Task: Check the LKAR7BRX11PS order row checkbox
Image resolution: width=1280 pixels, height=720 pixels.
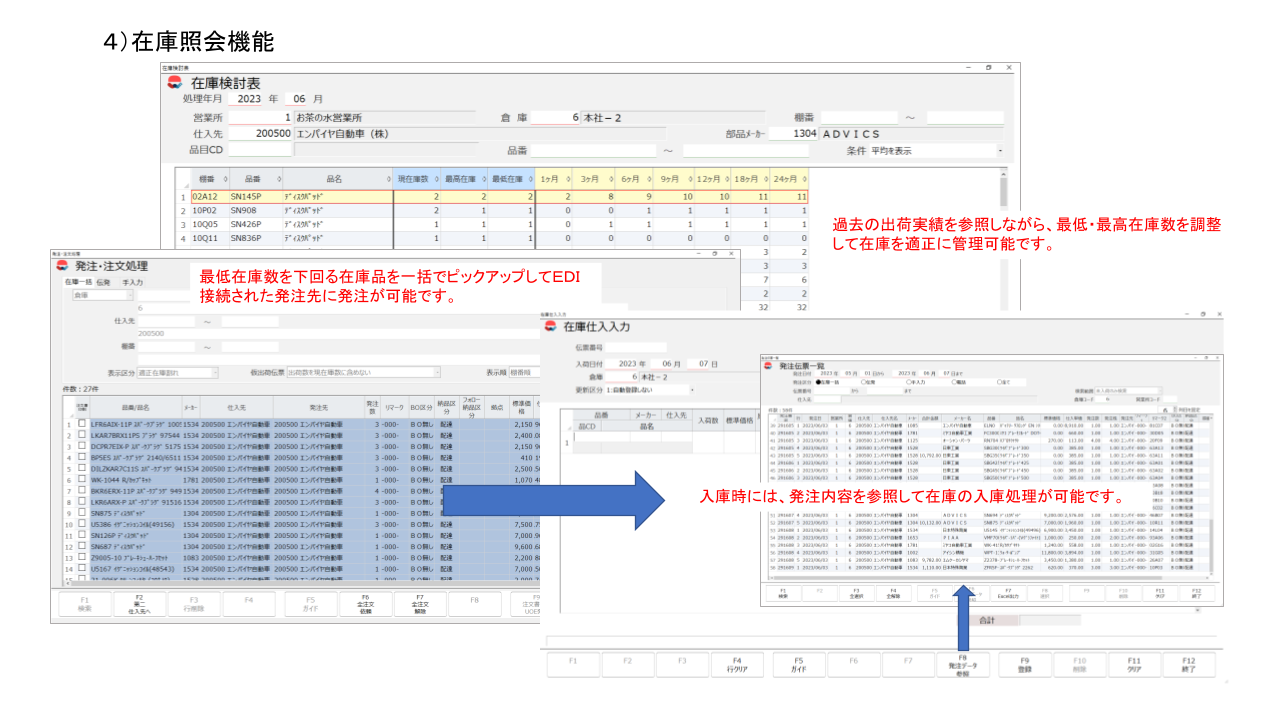Action: point(82,436)
